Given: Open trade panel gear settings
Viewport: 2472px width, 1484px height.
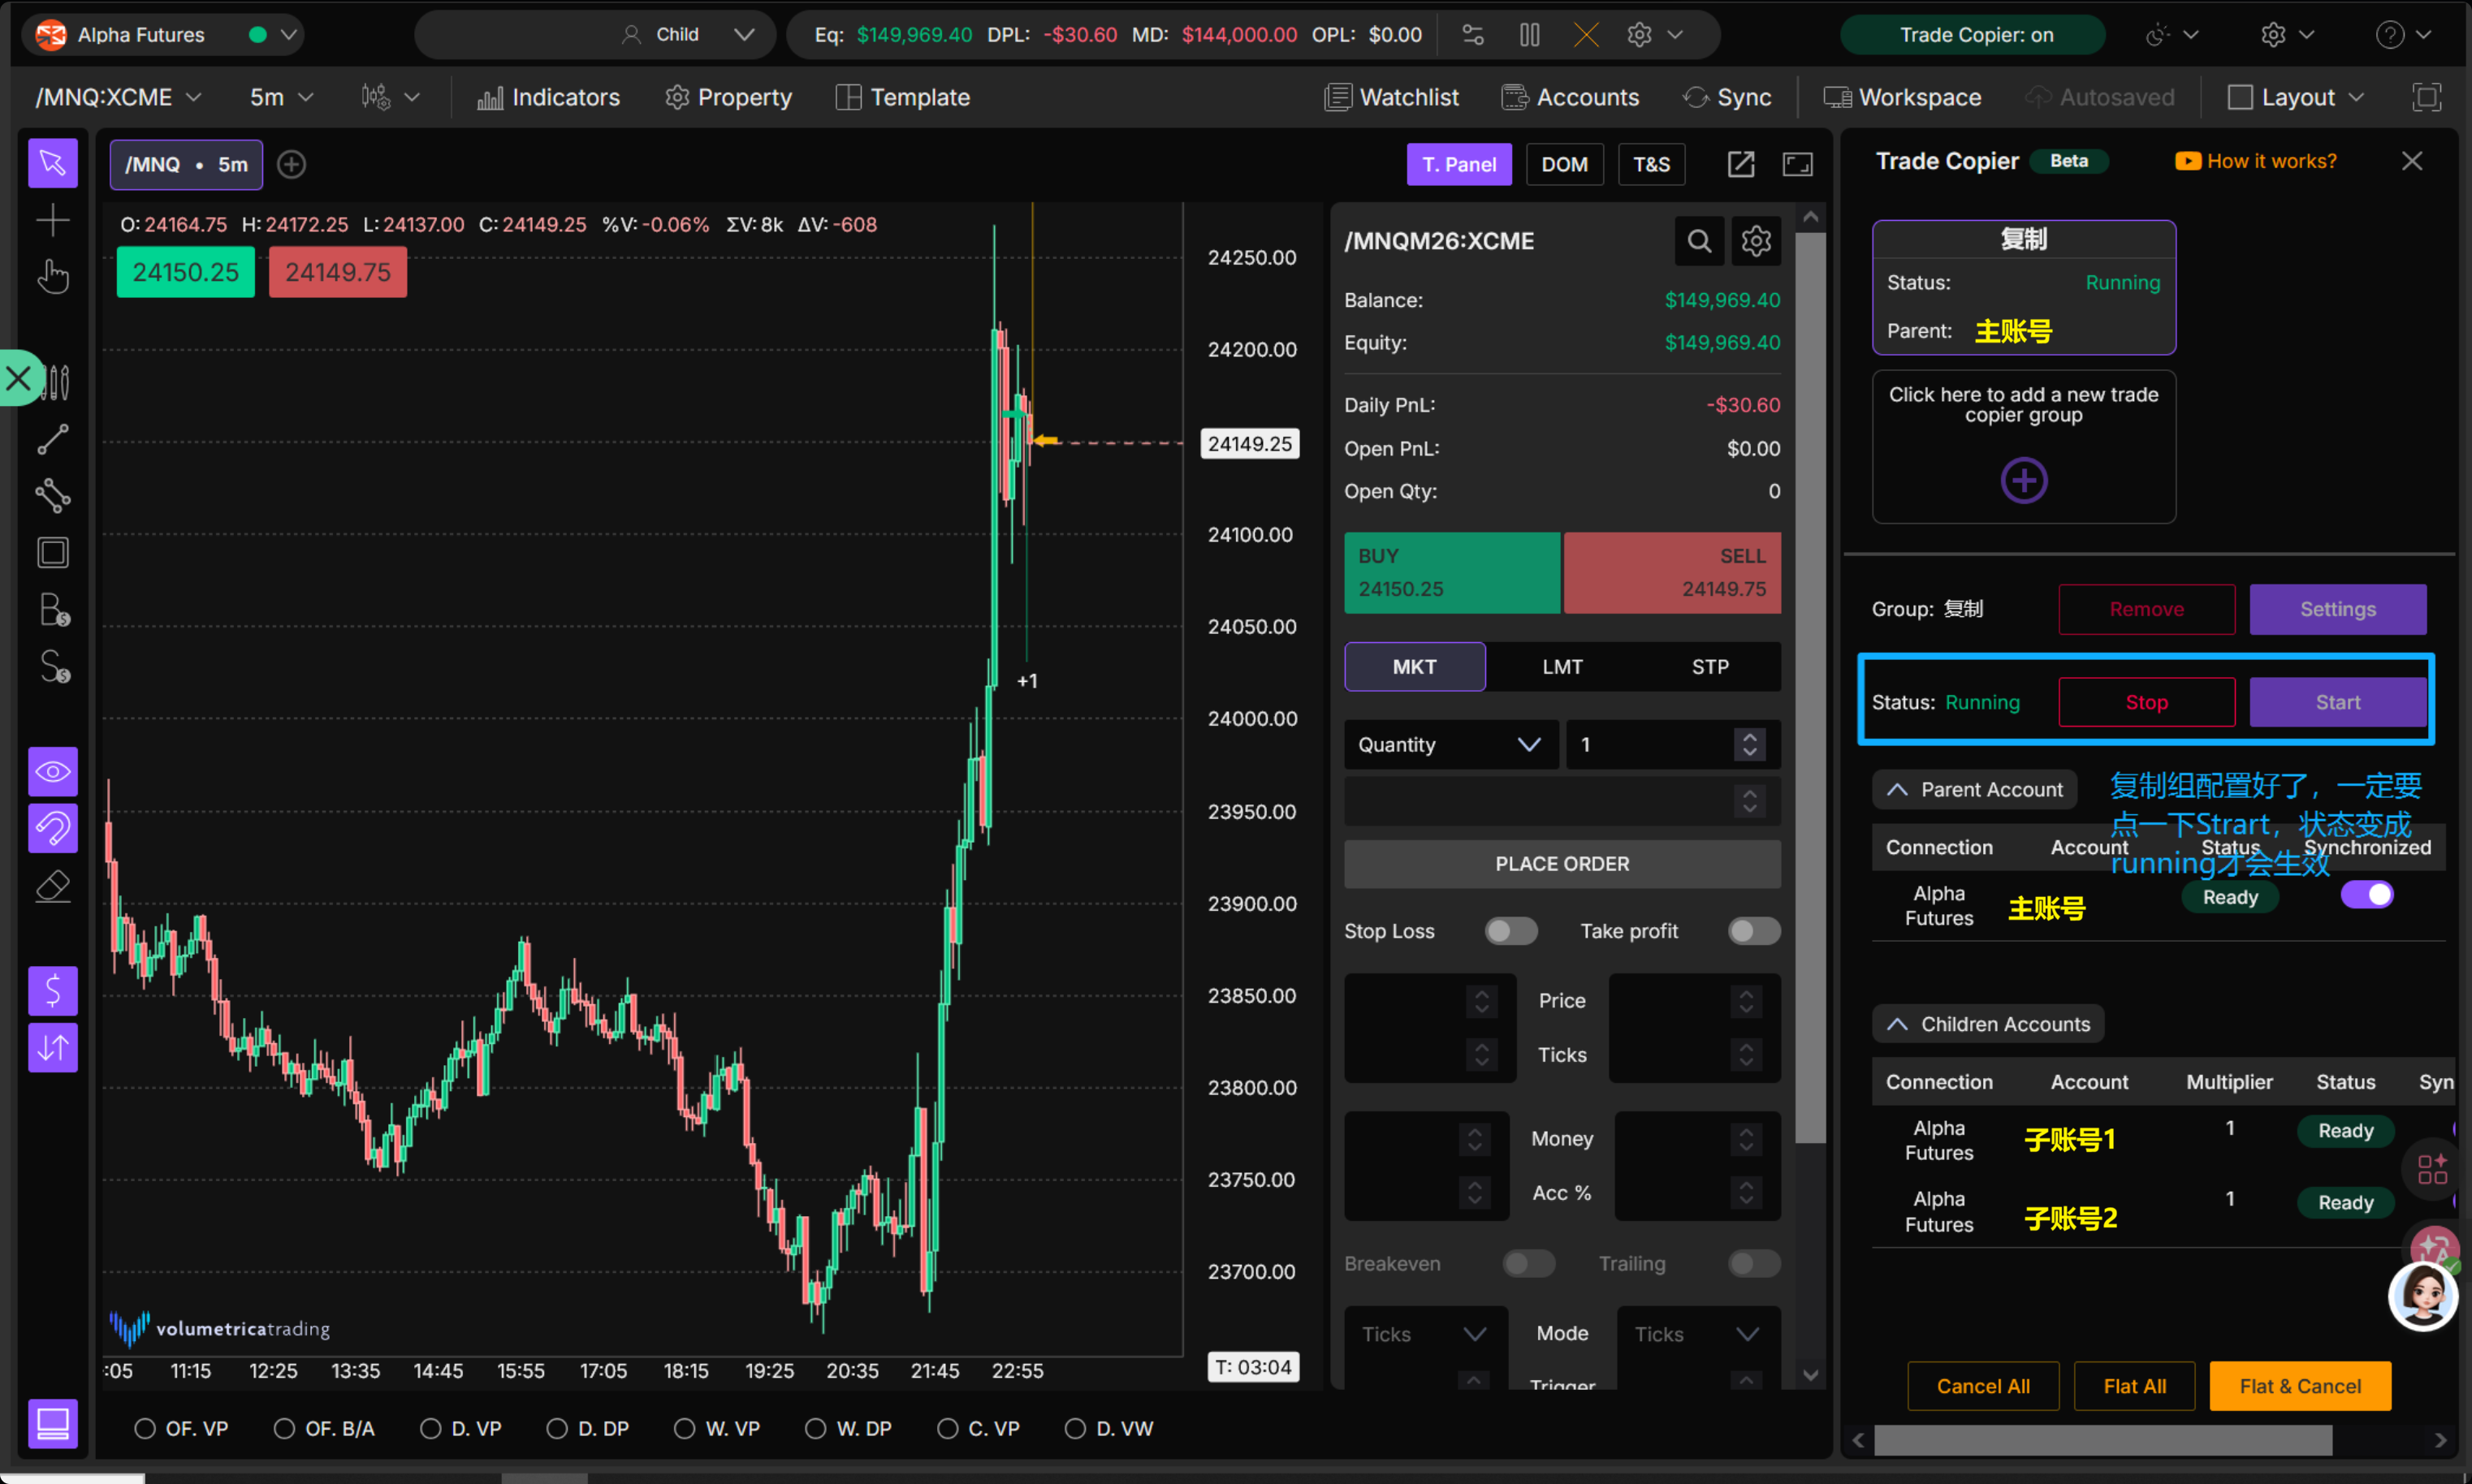Looking at the screenshot, I should pyautogui.click(x=1755, y=241).
